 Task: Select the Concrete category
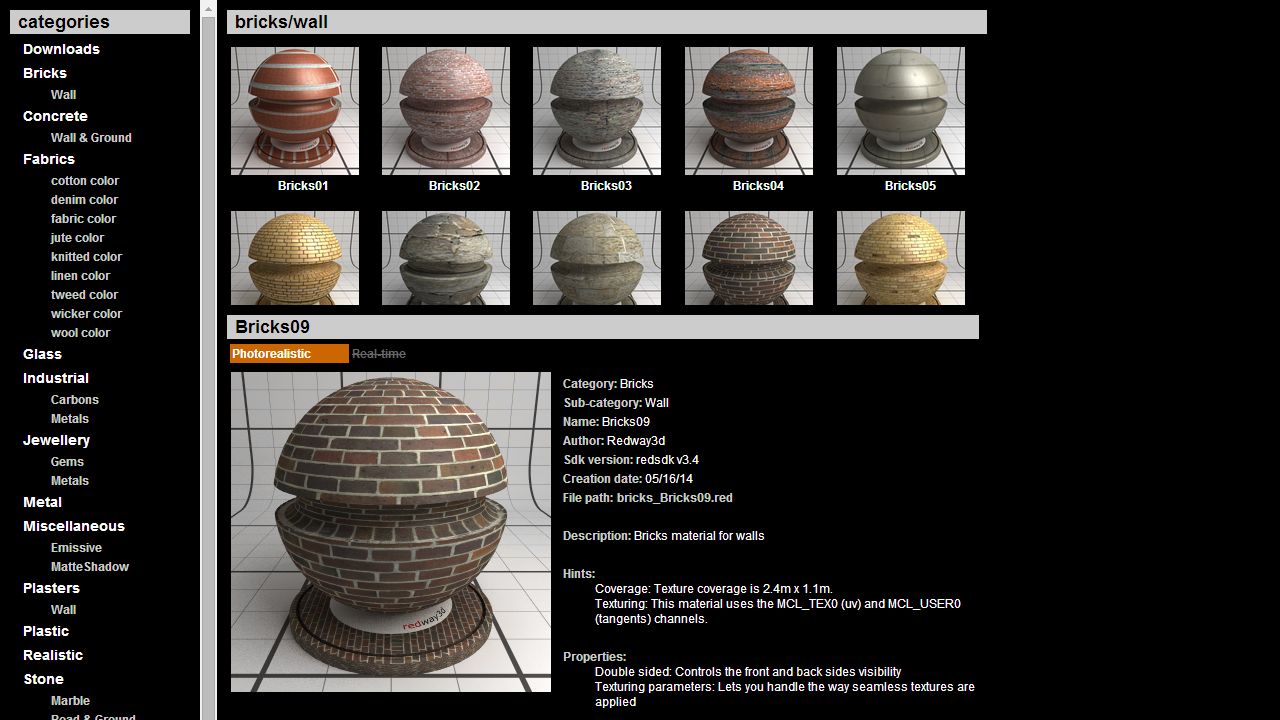[x=55, y=116]
